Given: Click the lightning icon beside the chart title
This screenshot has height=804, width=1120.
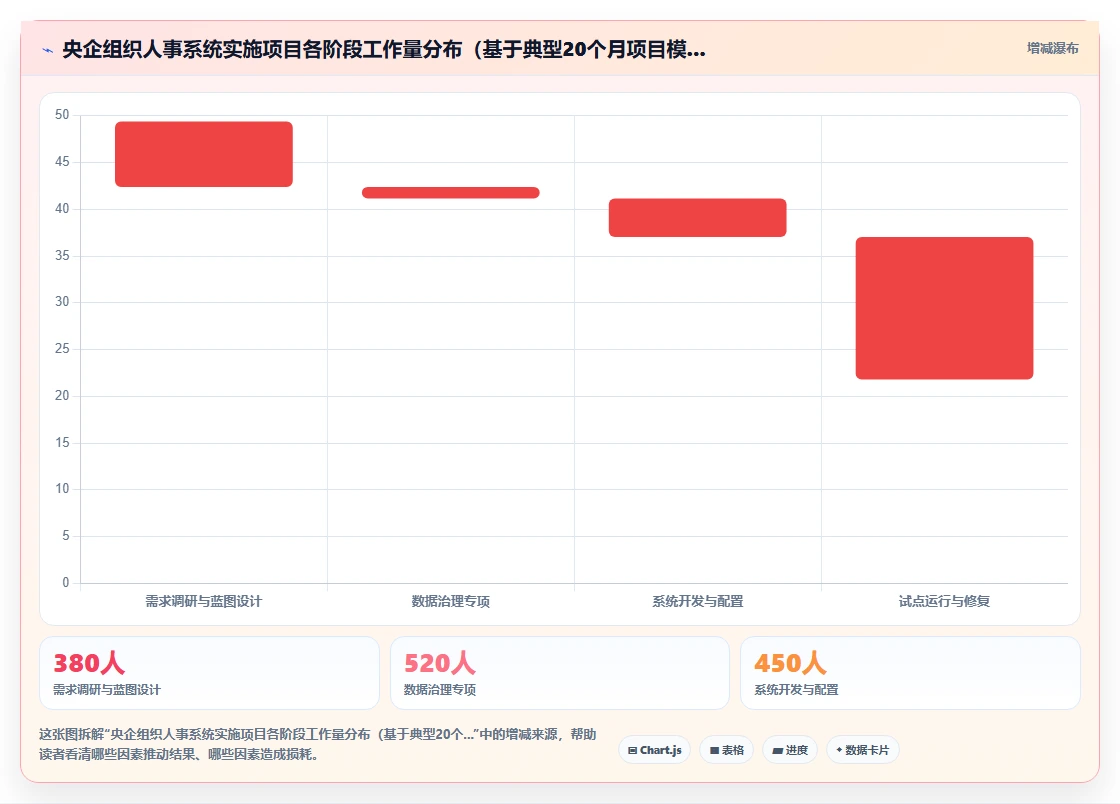Looking at the screenshot, I should pyautogui.click(x=48, y=50).
